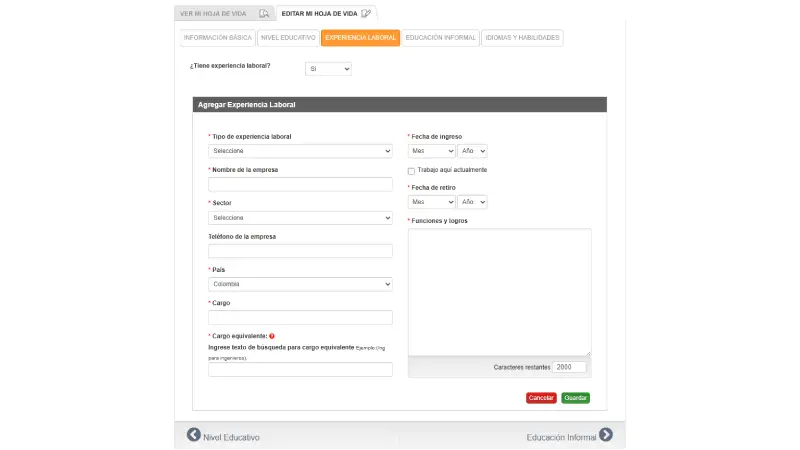Click the pencil icon on Editar Mi Hoja de Vida
The image size is (800, 450).
coord(366,13)
